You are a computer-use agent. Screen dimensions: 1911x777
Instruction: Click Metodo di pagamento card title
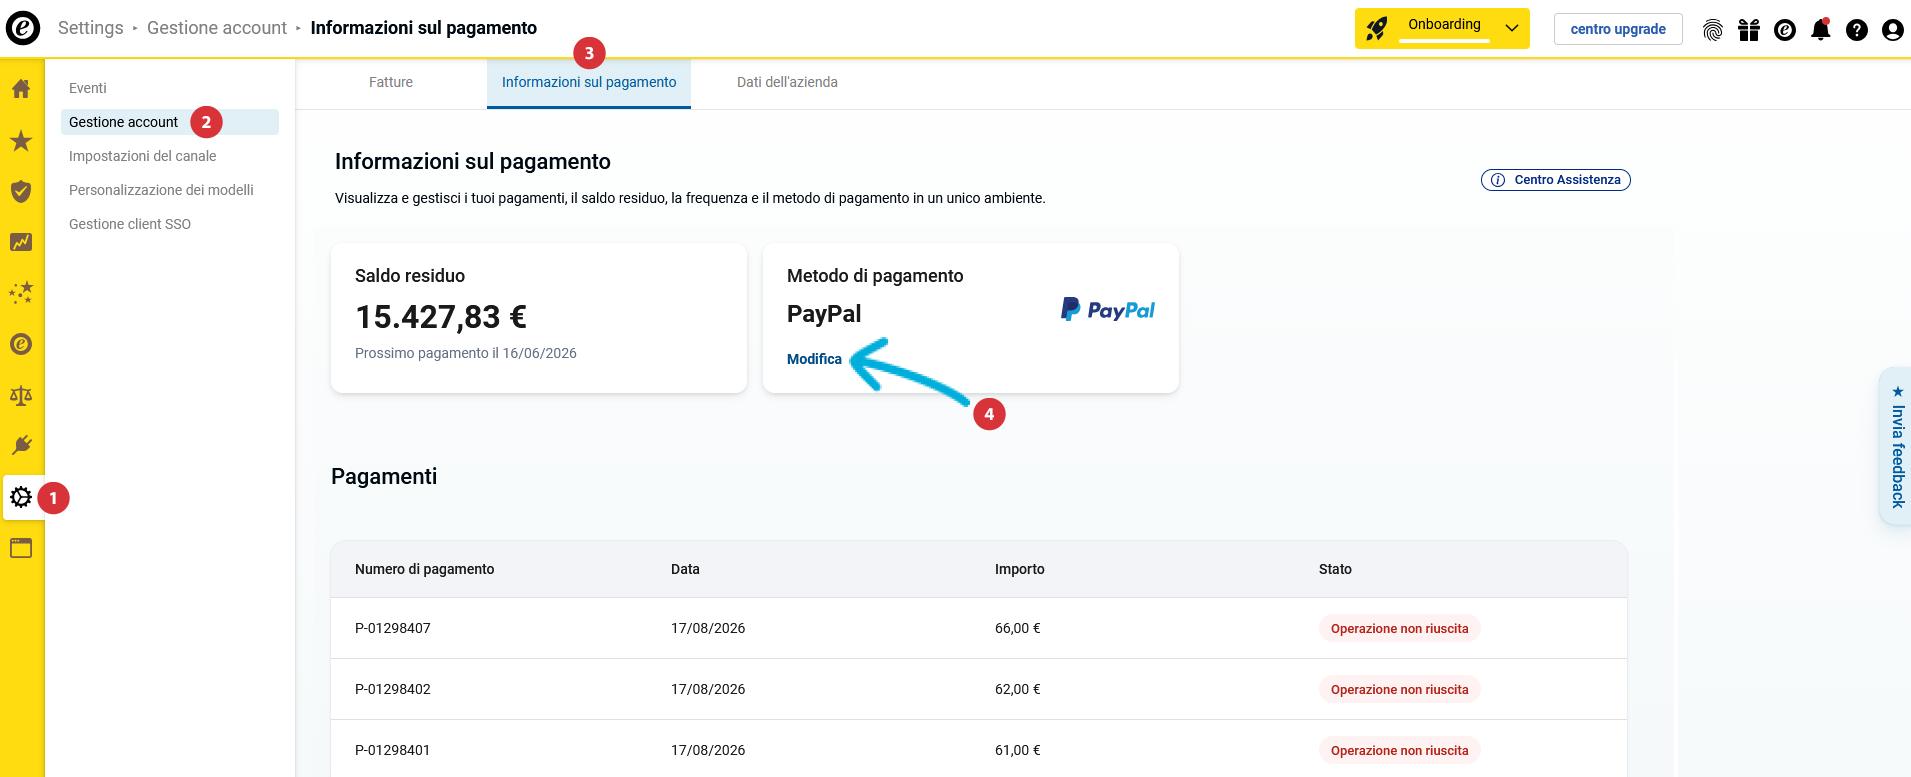(875, 276)
